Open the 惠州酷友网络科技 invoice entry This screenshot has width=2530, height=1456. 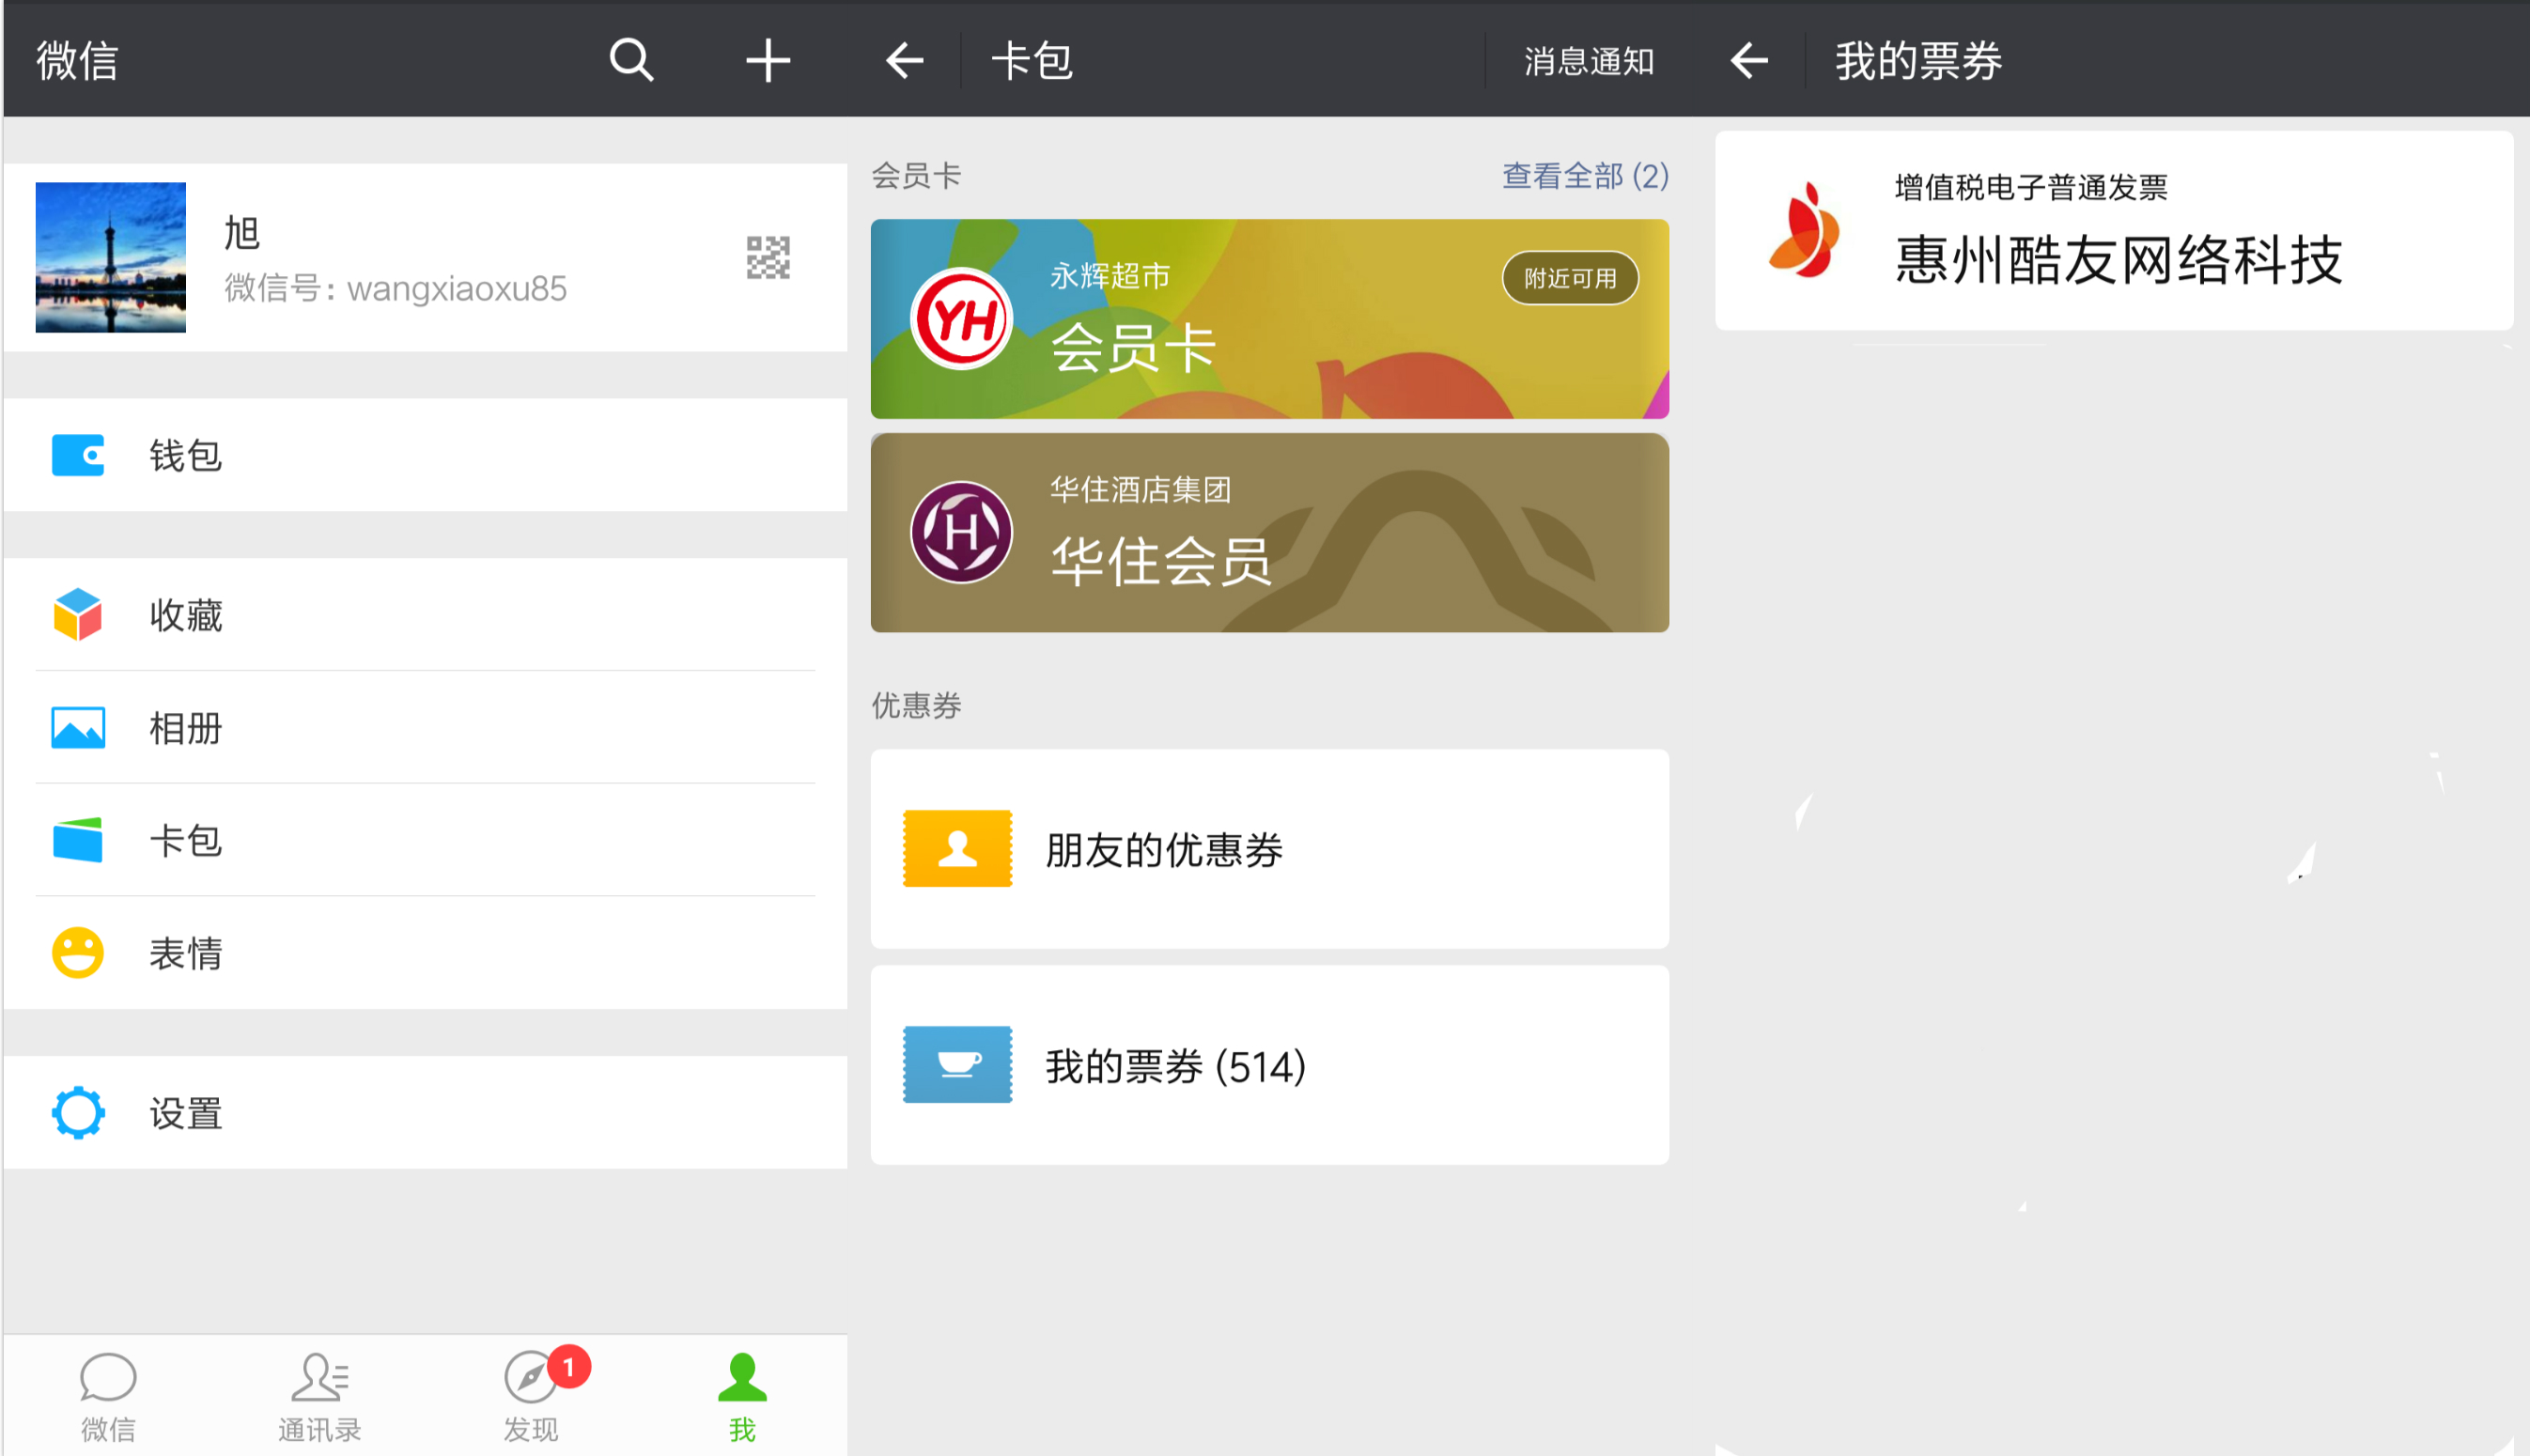coord(2114,231)
